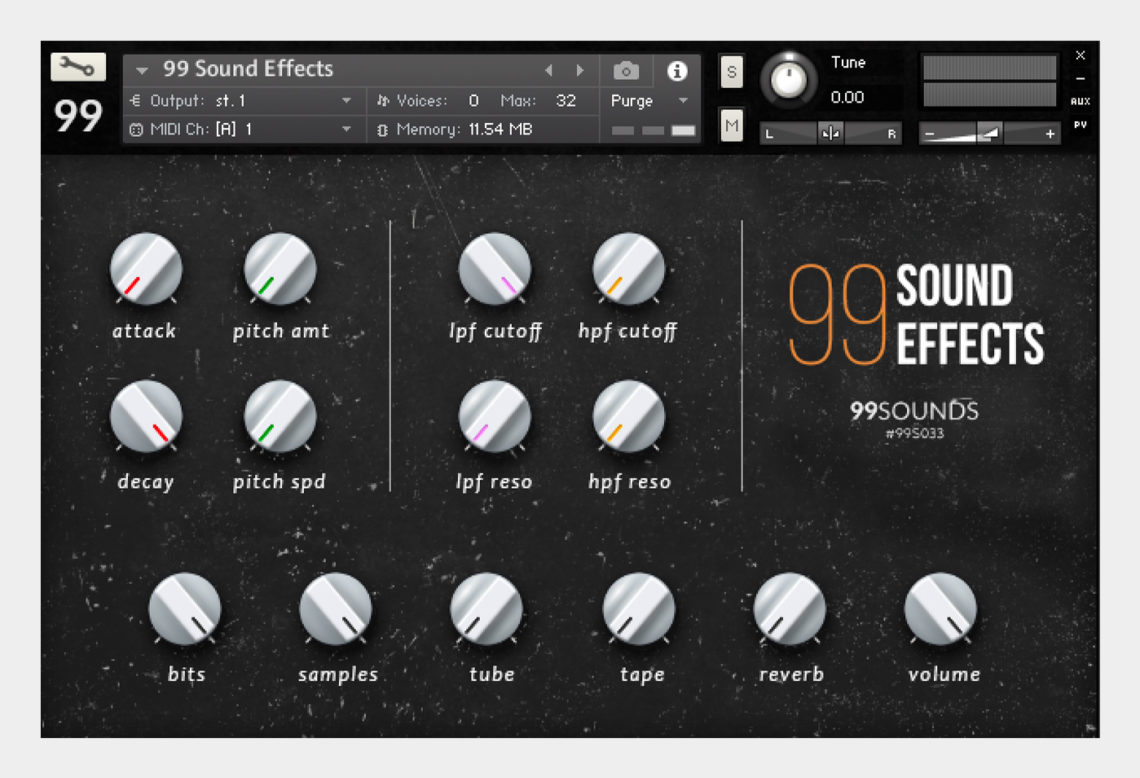Click the snapshot camera icon

(626, 70)
